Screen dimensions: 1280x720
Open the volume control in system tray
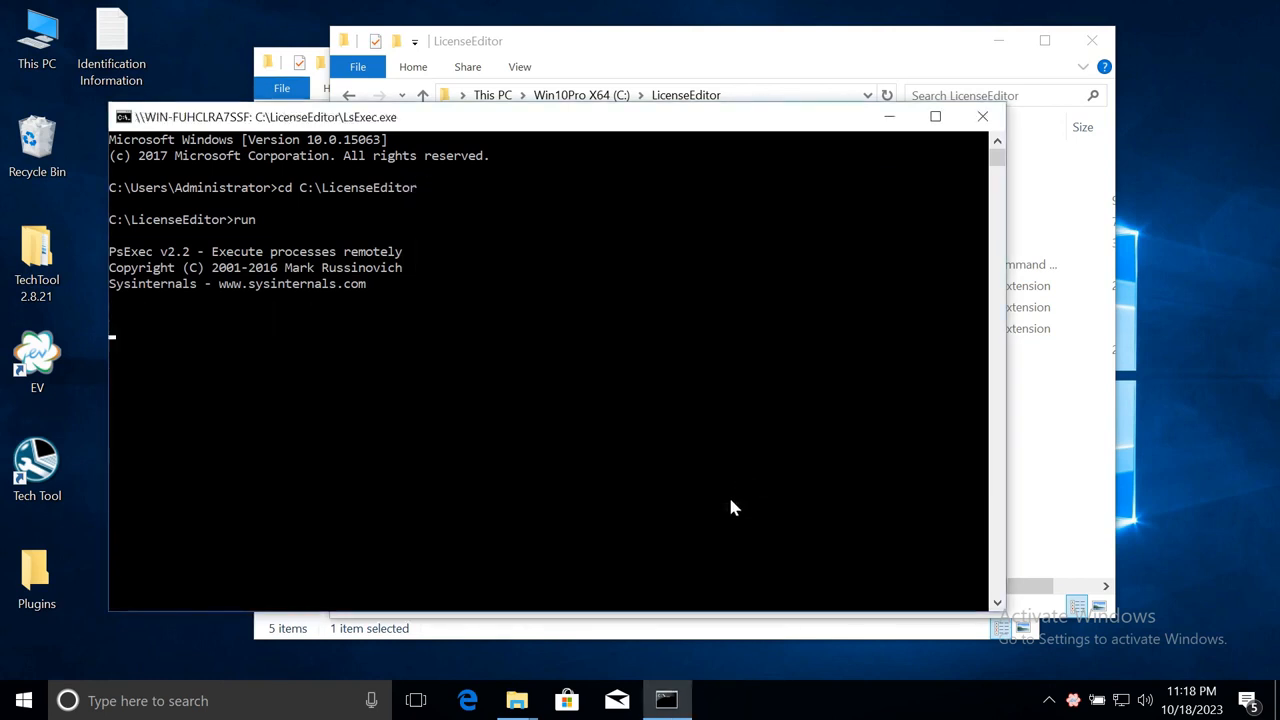click(1146, 700)
